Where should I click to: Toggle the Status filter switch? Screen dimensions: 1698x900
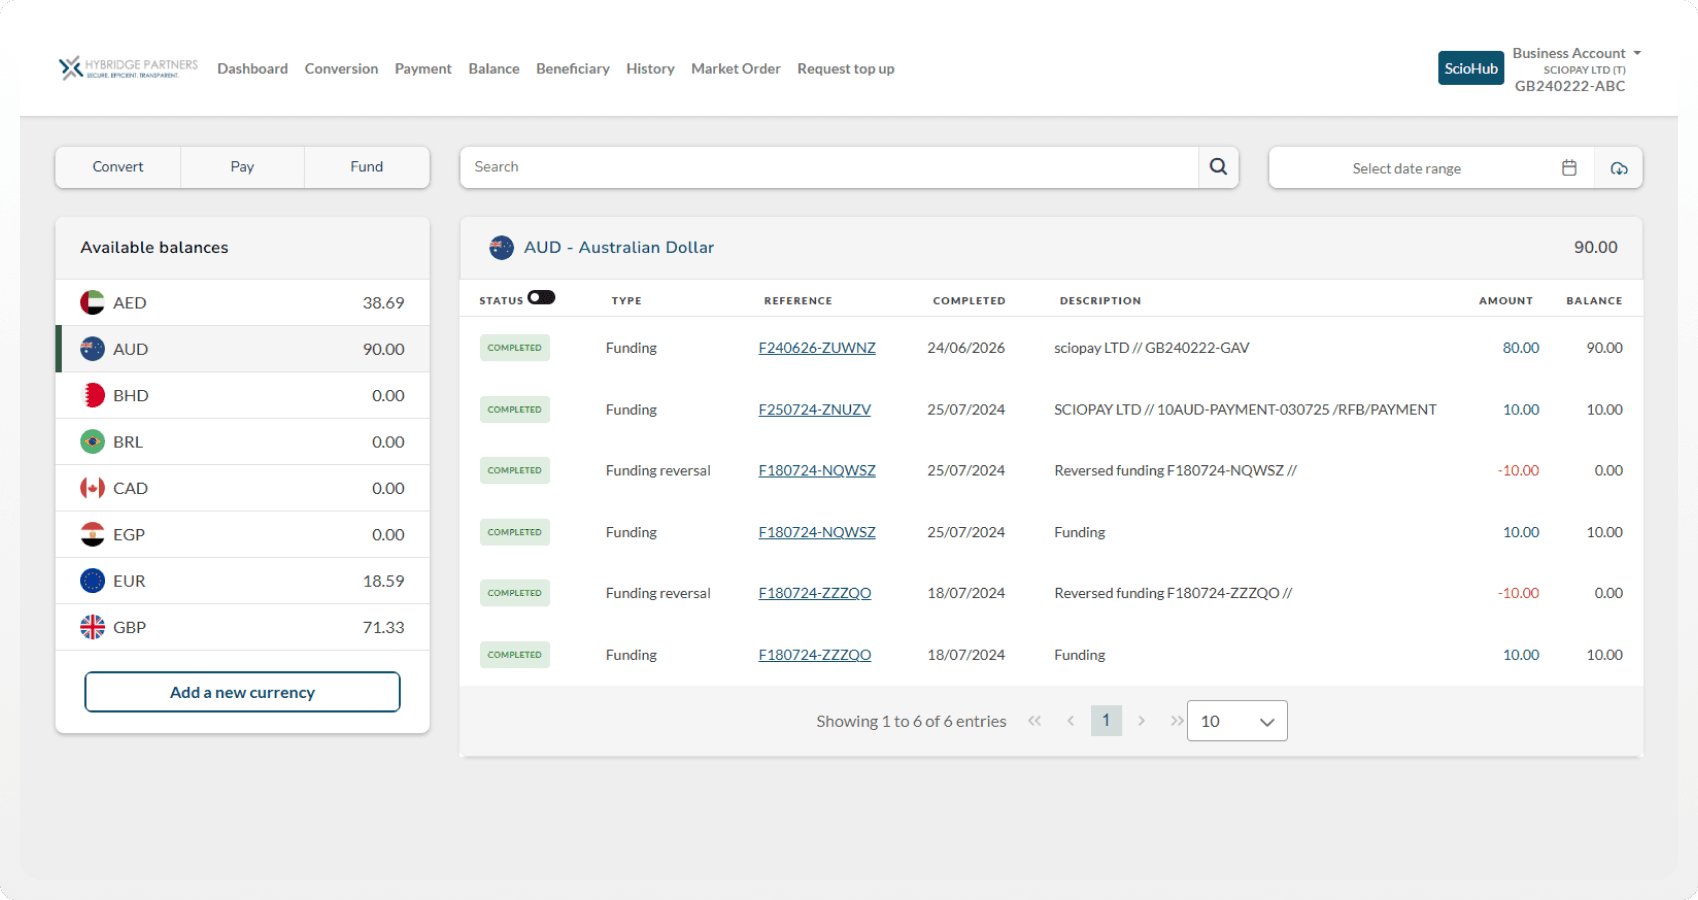pyautogui.click(x=541, y=297)
